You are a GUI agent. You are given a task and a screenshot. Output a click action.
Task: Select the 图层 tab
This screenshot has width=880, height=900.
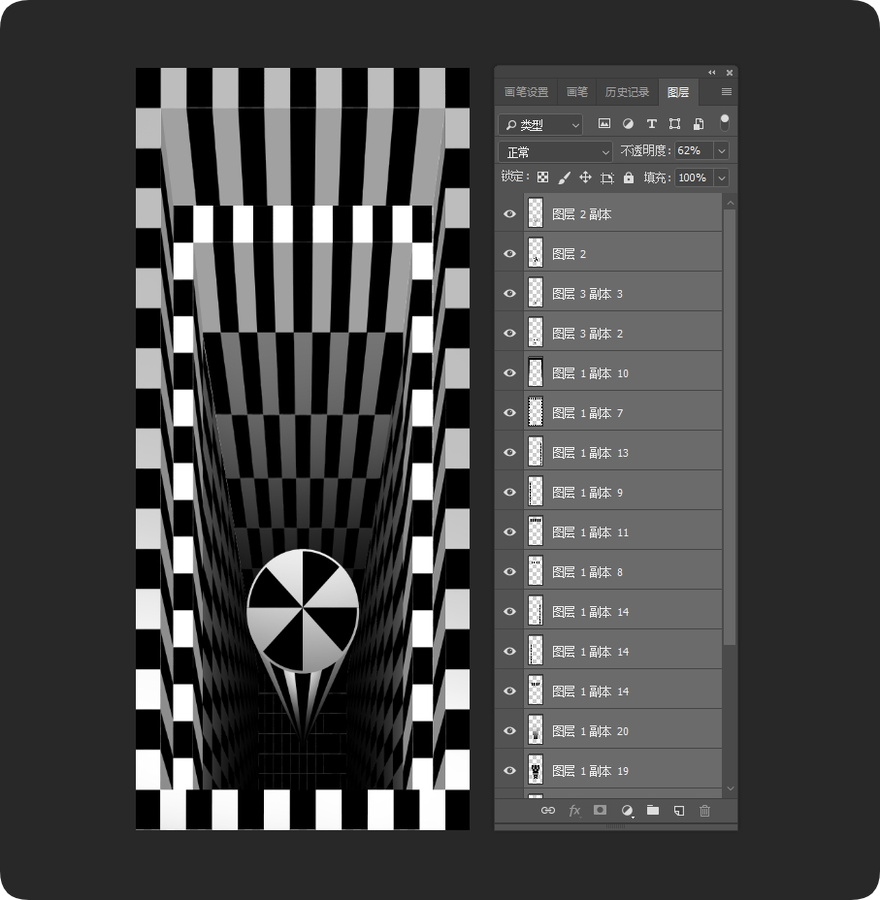[678, 92]
